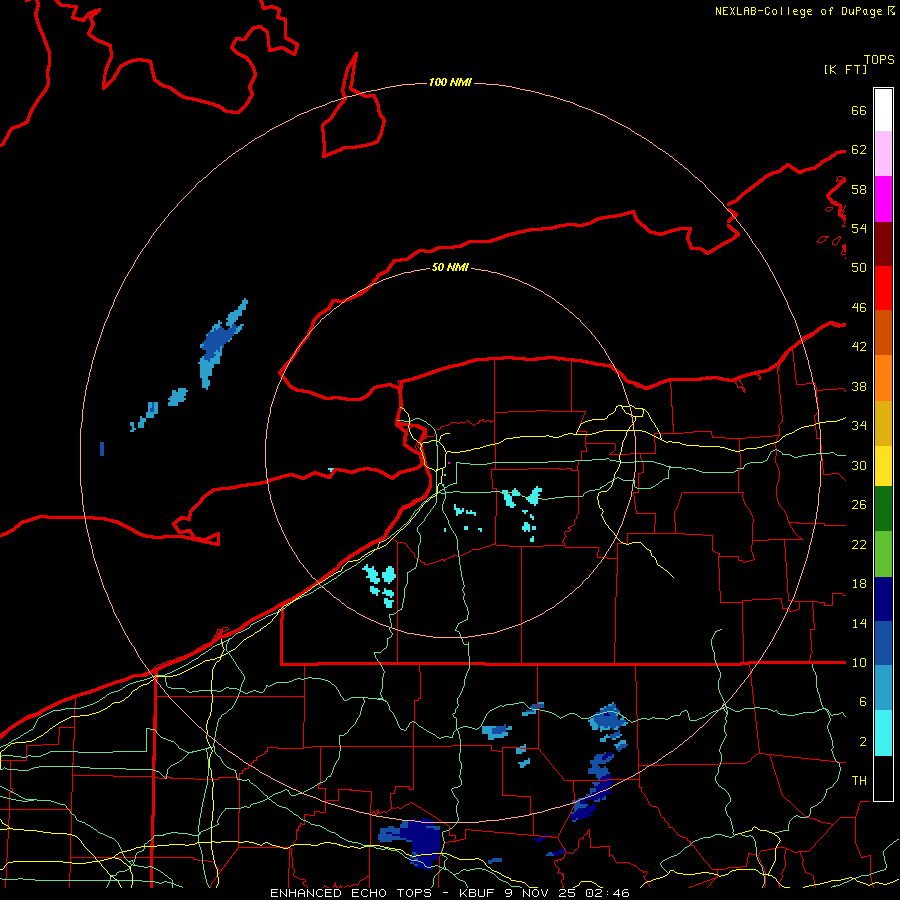Click the 54 value on legend scale
Screen dimensions: 900x900
pyautogui.click(x=859, y=228)
